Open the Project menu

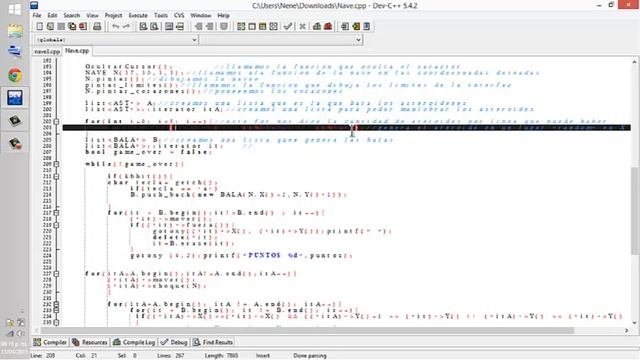tap(113, 16)
